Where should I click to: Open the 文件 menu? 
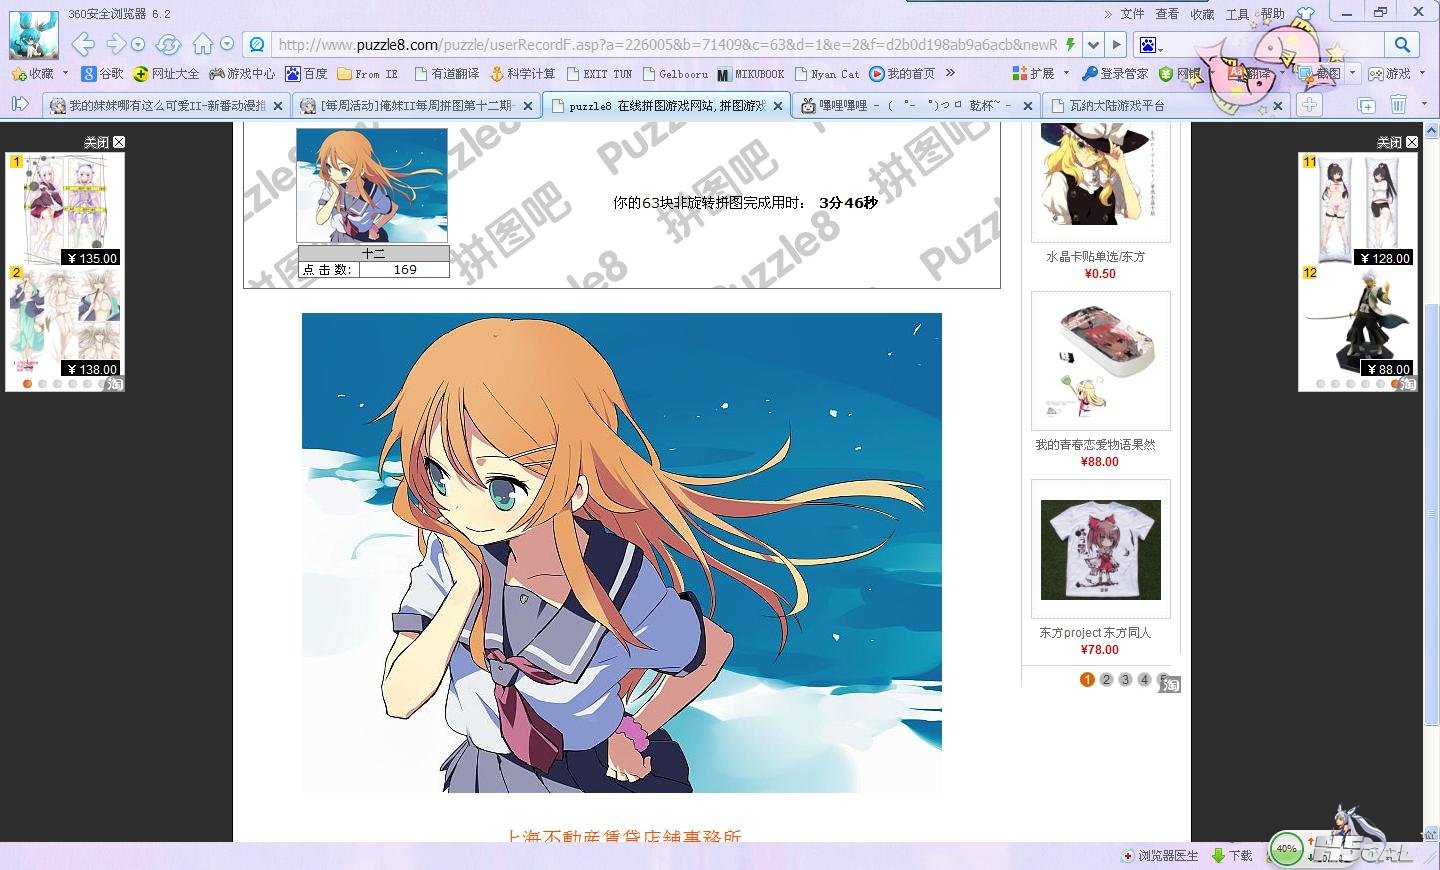[1132, 14]
